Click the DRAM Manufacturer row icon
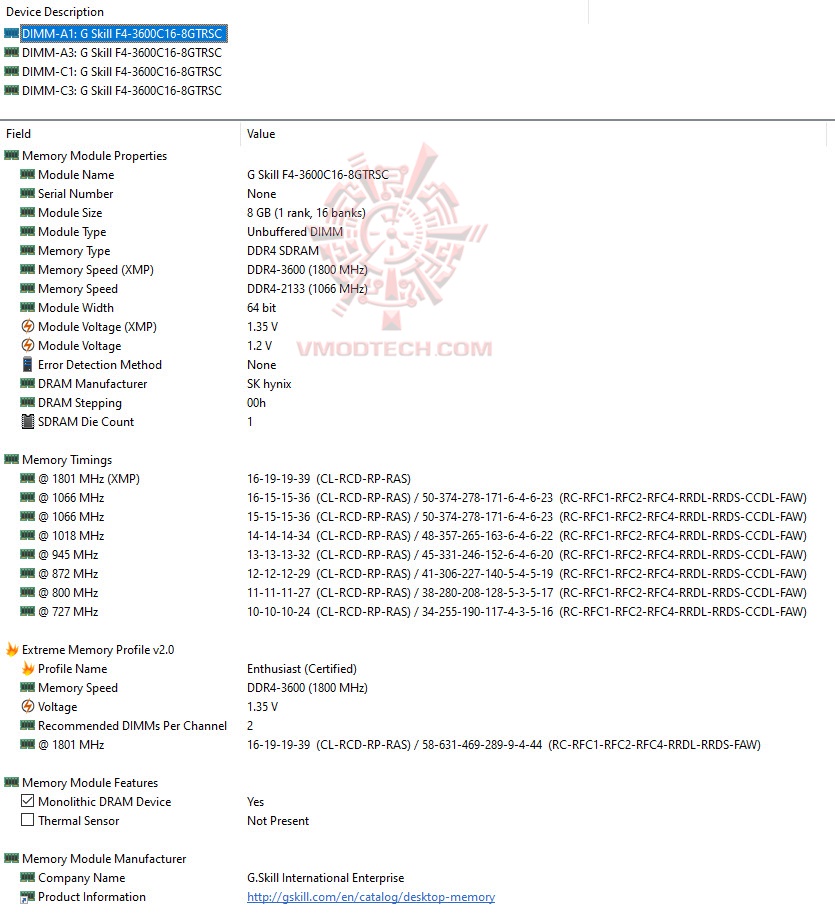Image resolution: width=835 pixels, height=913 pixels. pyautogui.click(x=27, y=384)
